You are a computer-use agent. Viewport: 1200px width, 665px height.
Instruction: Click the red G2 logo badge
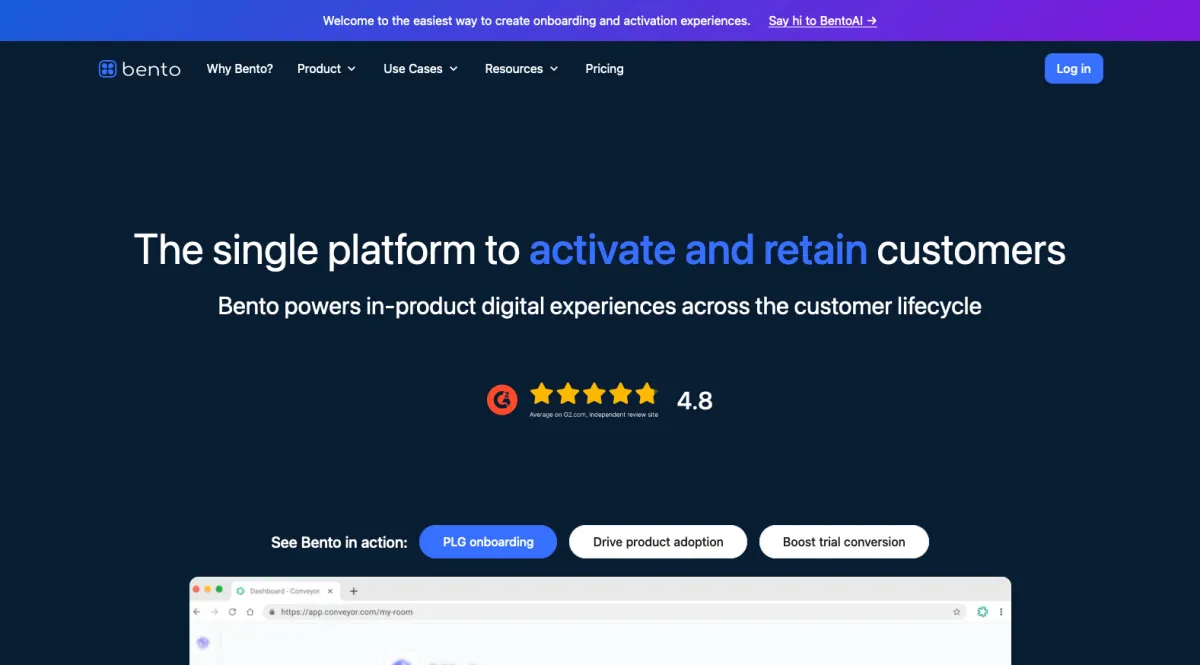coord(502,399)
